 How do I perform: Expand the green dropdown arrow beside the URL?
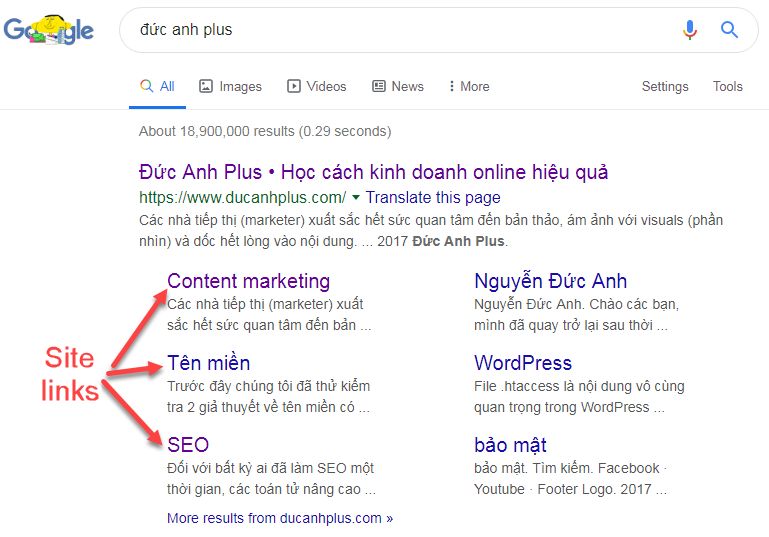pyautogui.click(x=356, y=197)
